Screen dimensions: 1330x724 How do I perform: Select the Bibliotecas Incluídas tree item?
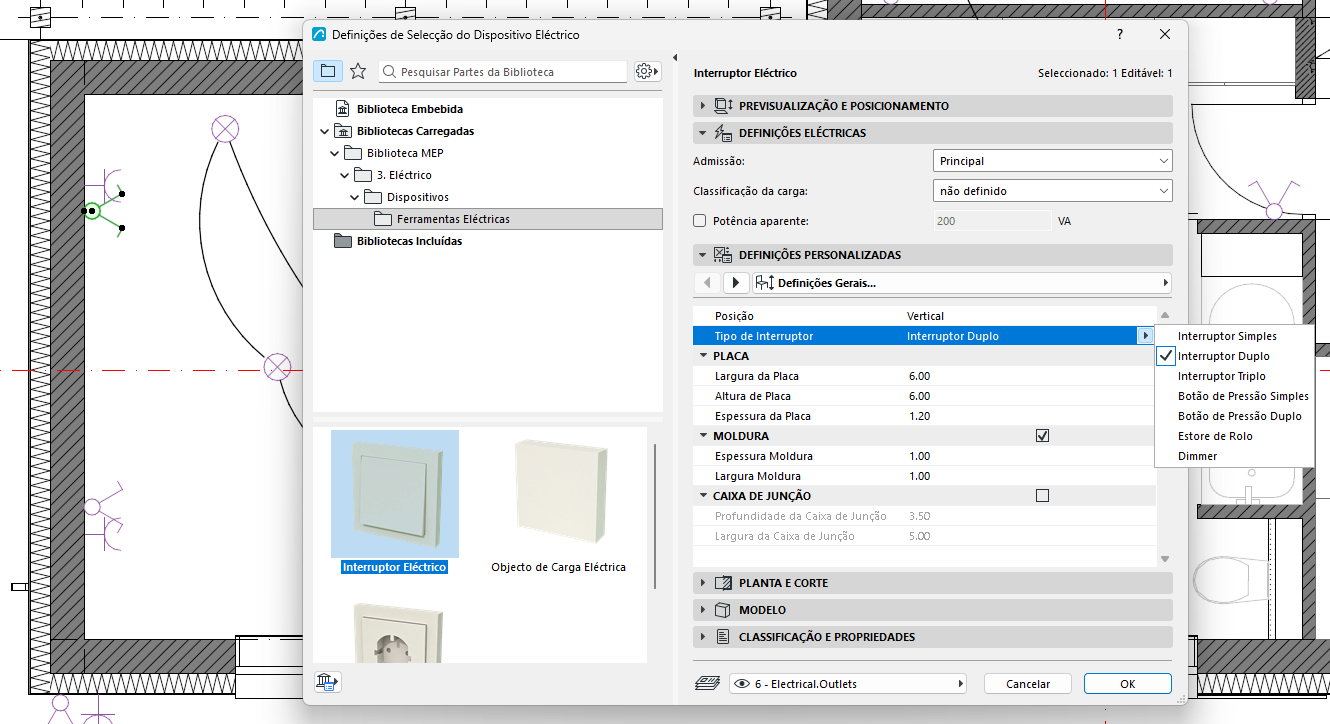tap(409, 241)
